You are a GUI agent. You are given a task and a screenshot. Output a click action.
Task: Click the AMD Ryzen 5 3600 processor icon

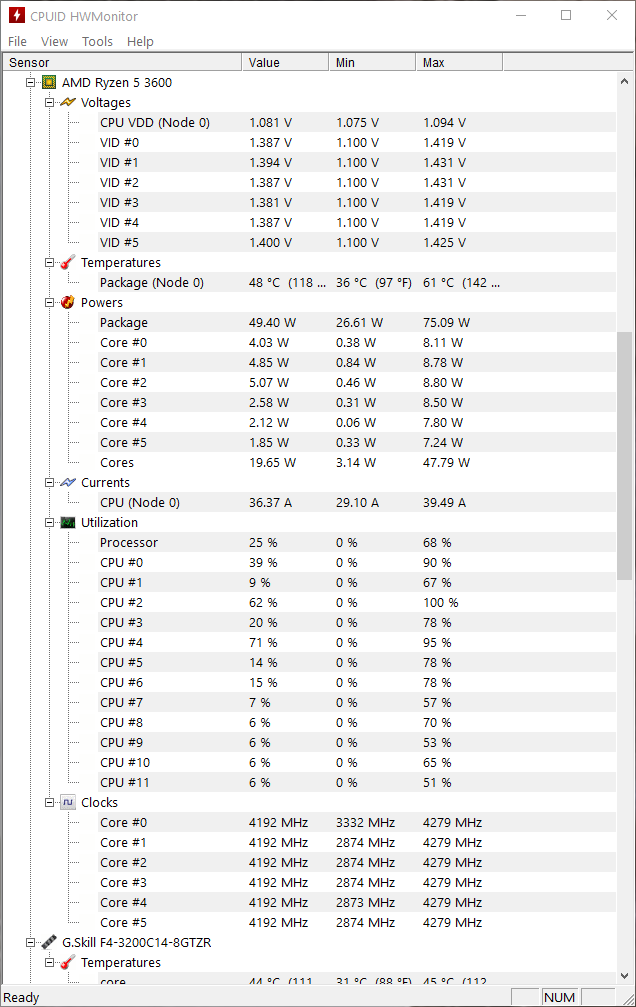(x=49, y=82)
